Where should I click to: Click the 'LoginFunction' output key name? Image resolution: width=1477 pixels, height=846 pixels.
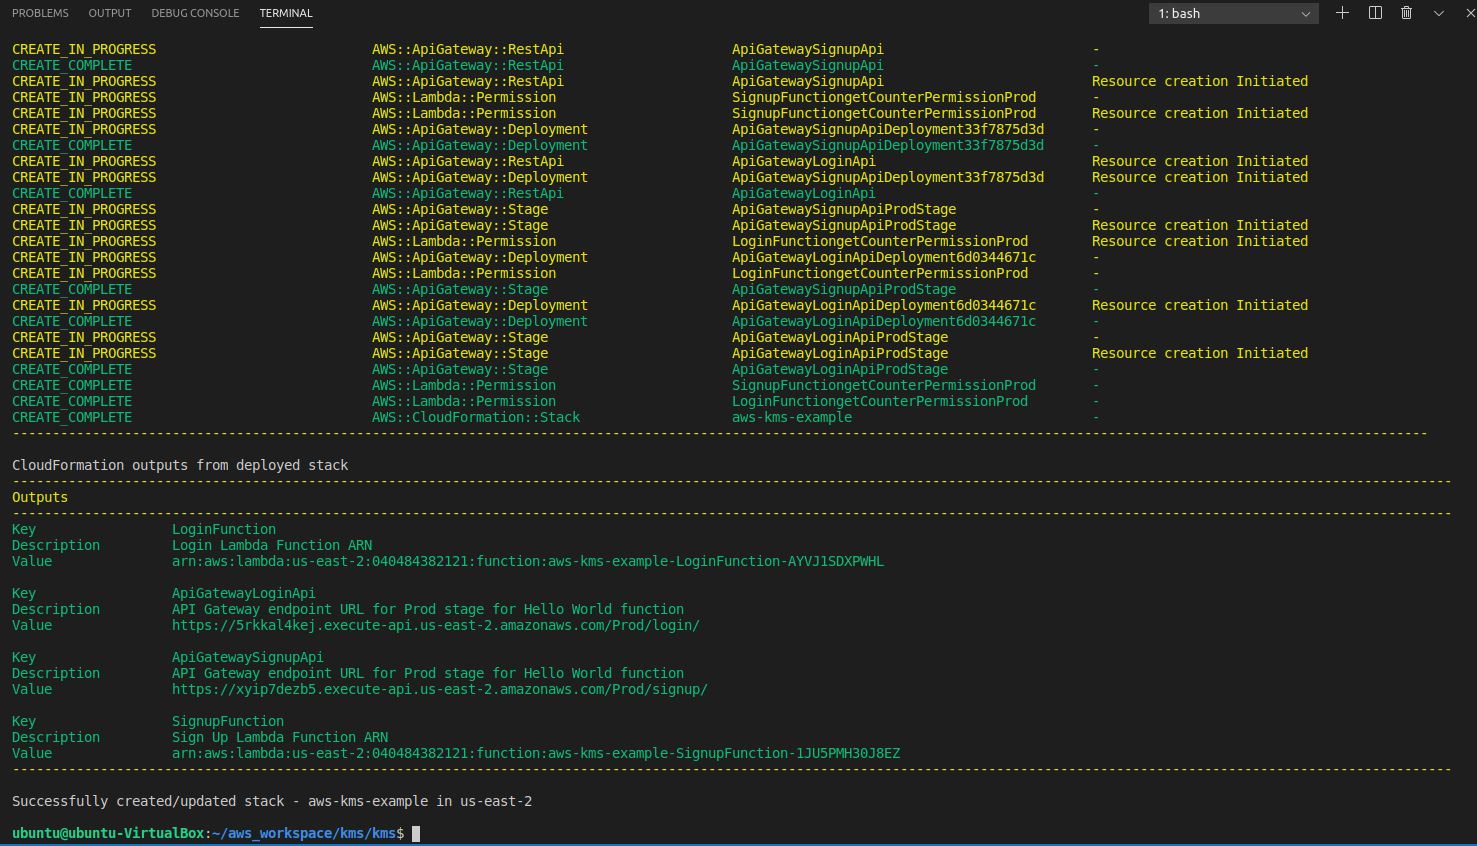click(x=224, y=529)
